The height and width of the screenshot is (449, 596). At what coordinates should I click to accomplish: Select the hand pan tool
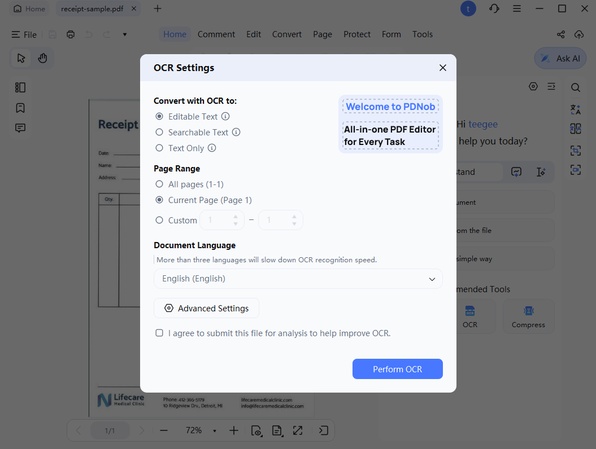[42, 58]
